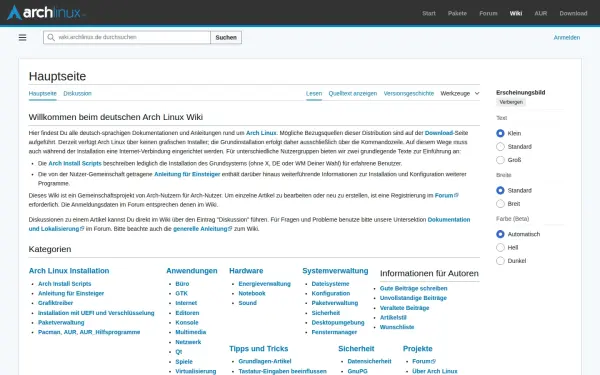Image resolution: width=600 pixels, height=375 pixels.
Task: Select the Standard width radio button
Action: (x=500, y=190)
